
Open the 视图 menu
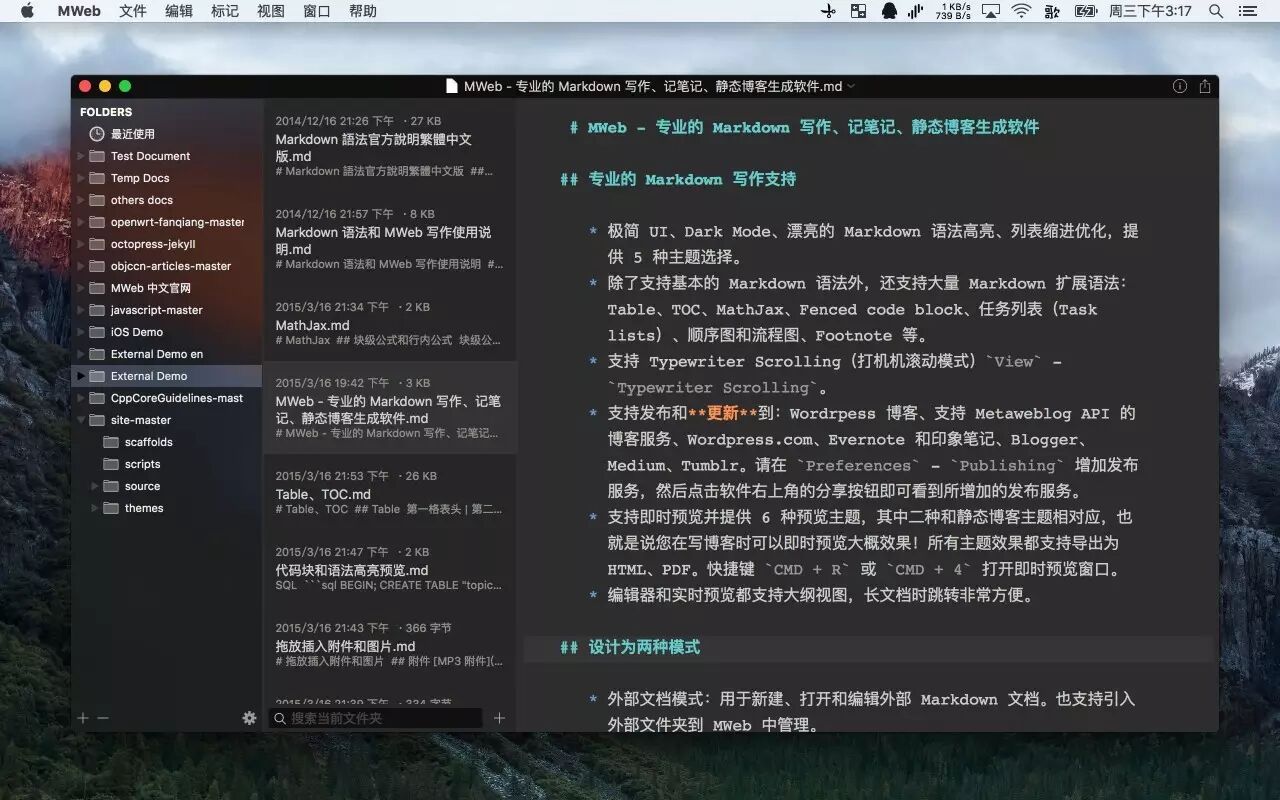(x=271, y=11)
